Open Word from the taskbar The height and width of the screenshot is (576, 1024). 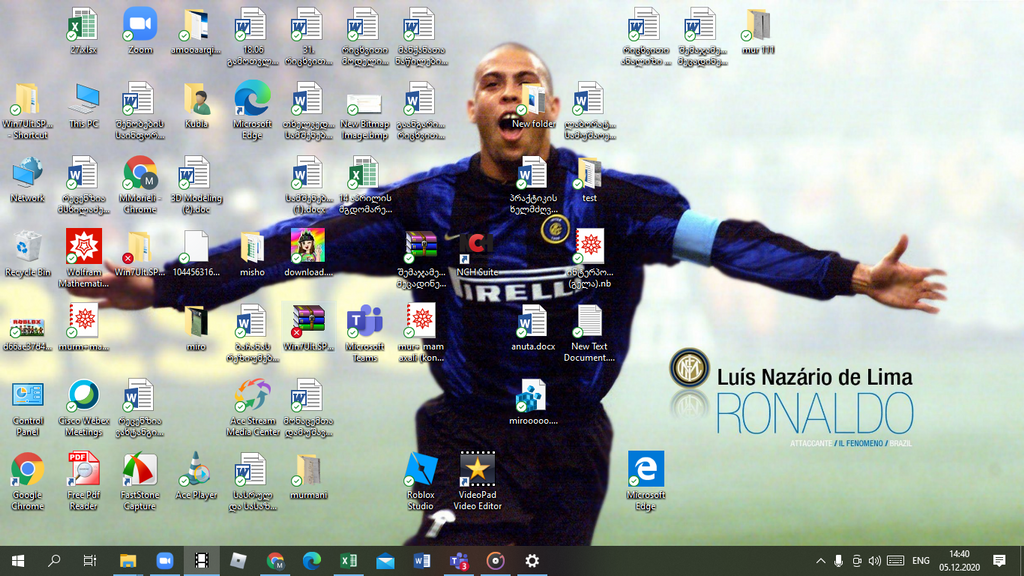tap(422, 561)
